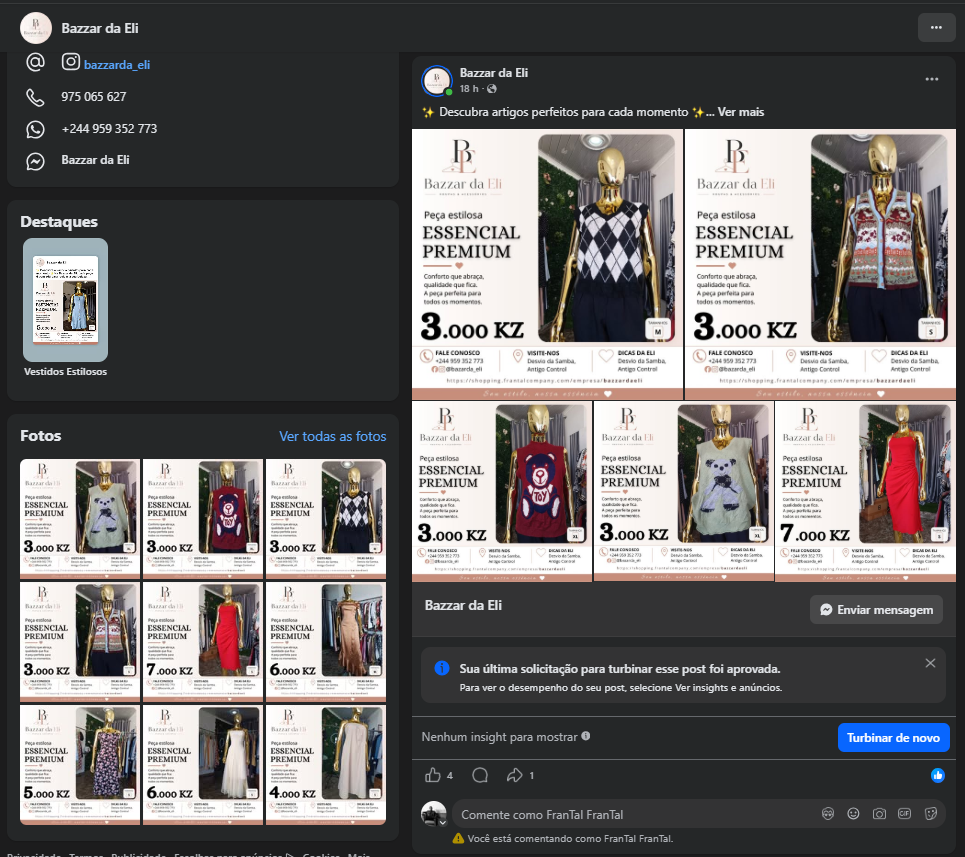Click the likes count 4

(450, 776)
